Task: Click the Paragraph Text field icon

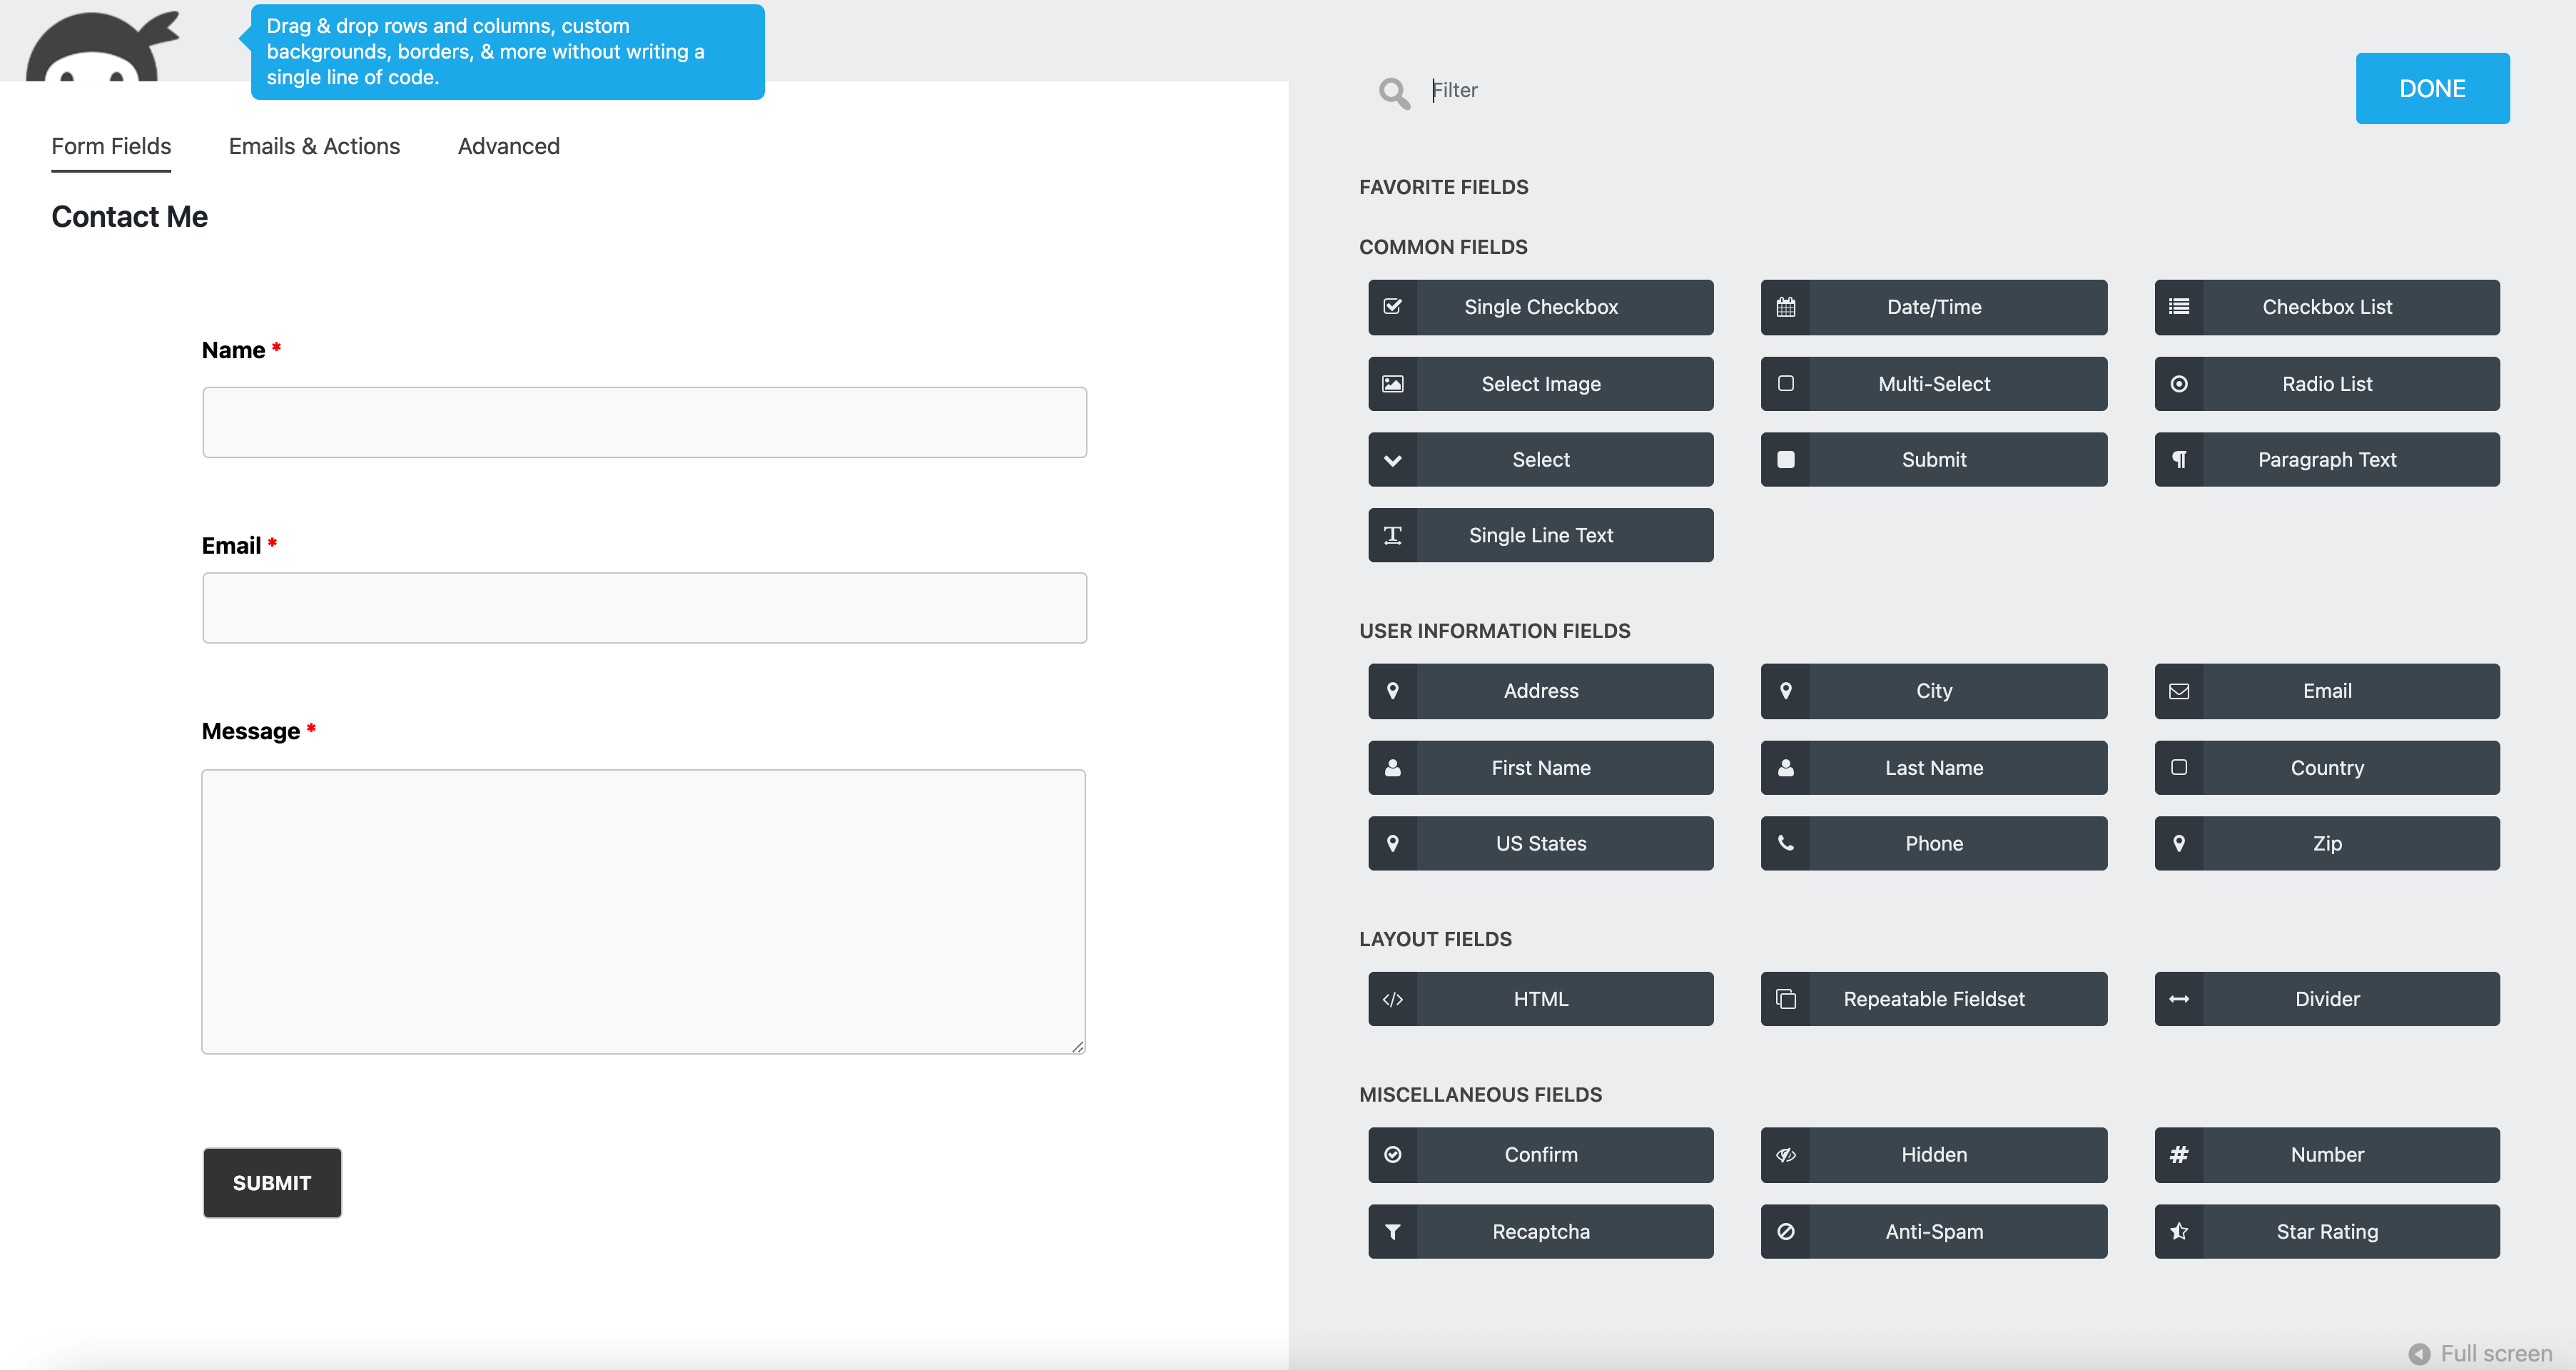Action: pyautogui.click(x=2179, y=458)
